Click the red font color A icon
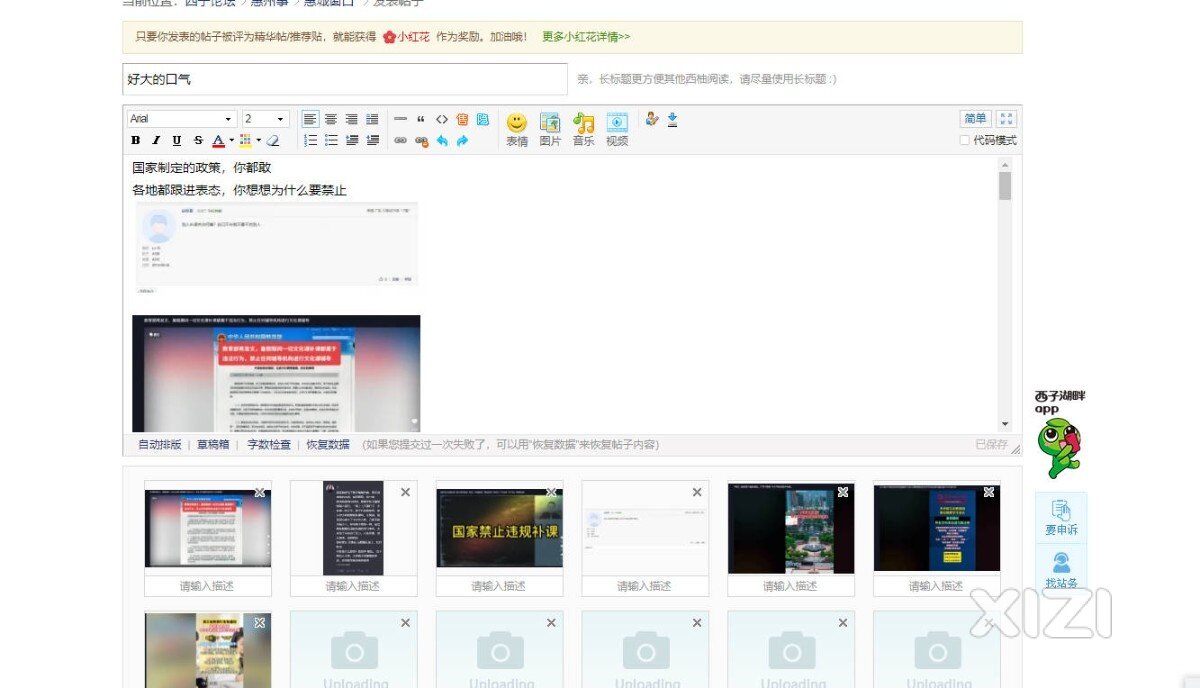Image resolution: width=1200 pixels, height=688 pixels. tap(217, 141)
